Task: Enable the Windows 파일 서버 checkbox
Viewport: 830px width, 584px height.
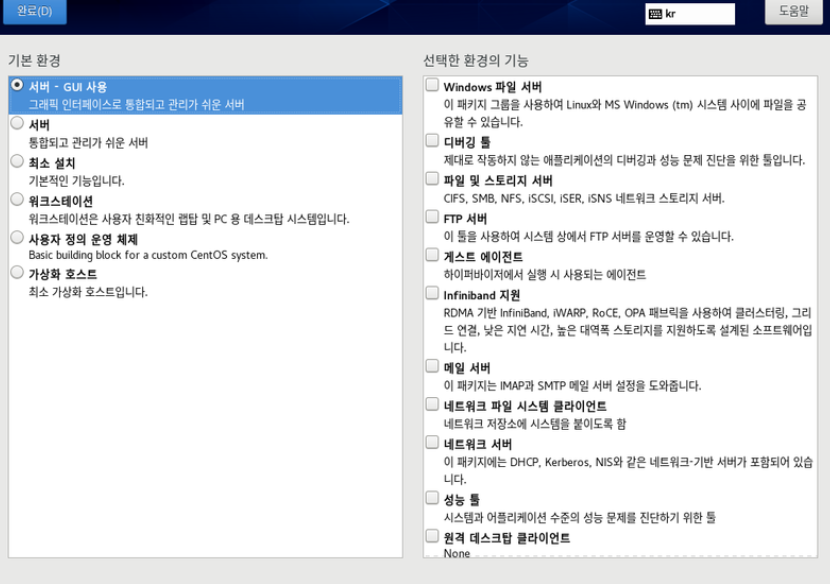Action: (432, 85)
